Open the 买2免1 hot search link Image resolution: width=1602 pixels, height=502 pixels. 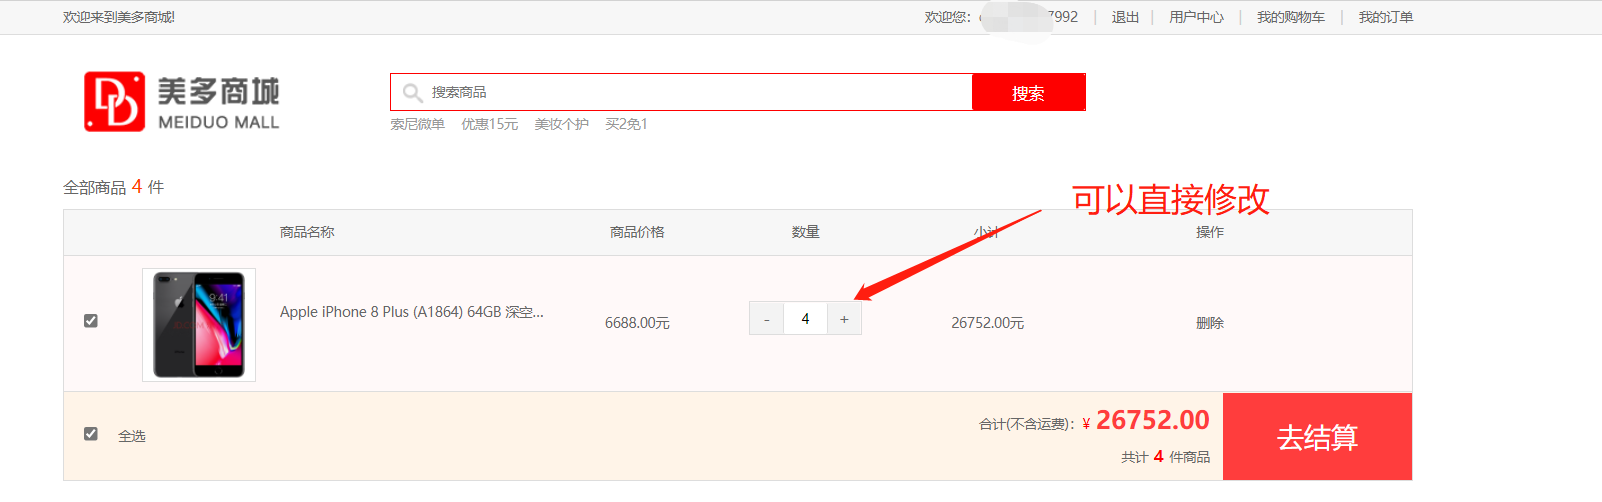(x=626, y=124)
